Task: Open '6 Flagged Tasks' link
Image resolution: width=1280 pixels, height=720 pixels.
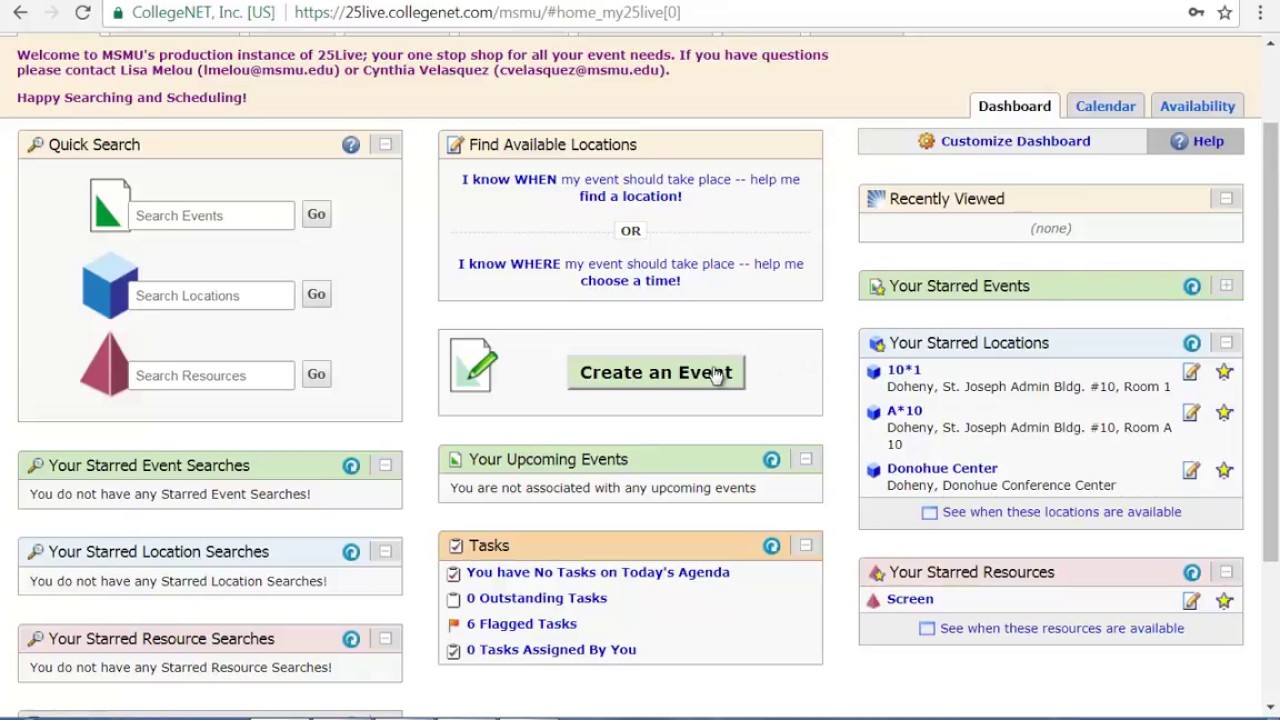Action: click(x=521, y=624)
